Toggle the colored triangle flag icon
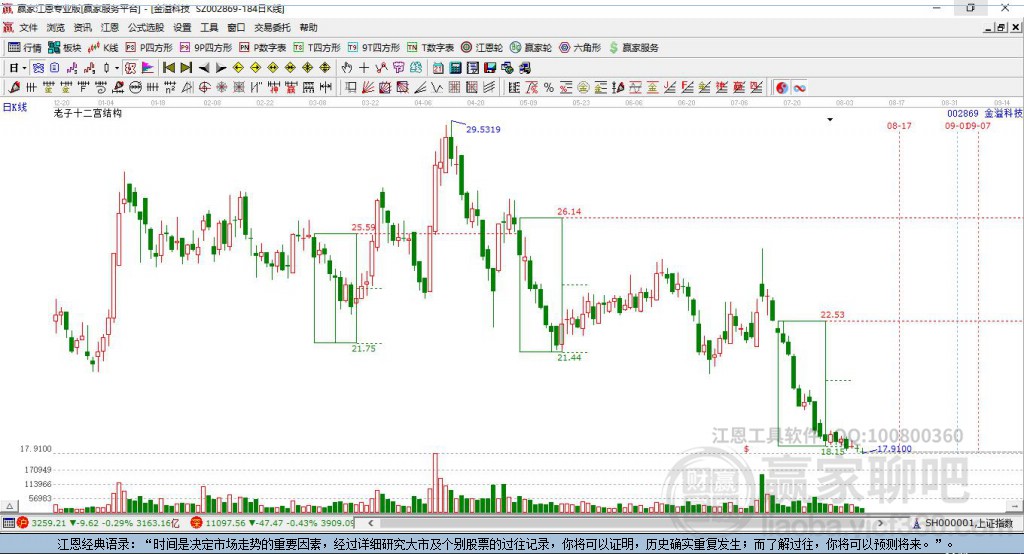The image size is (1024, 554). point(148,68)
